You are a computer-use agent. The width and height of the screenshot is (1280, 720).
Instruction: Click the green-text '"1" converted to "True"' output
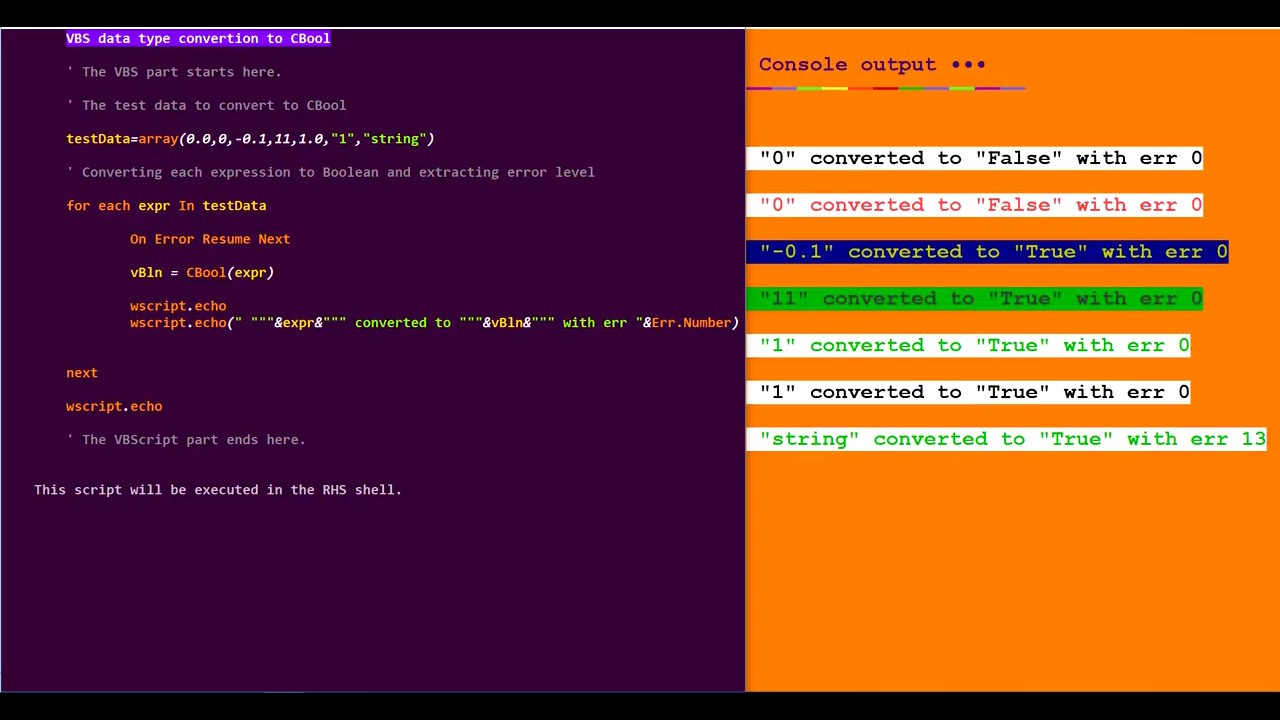[x=968, y=345]
